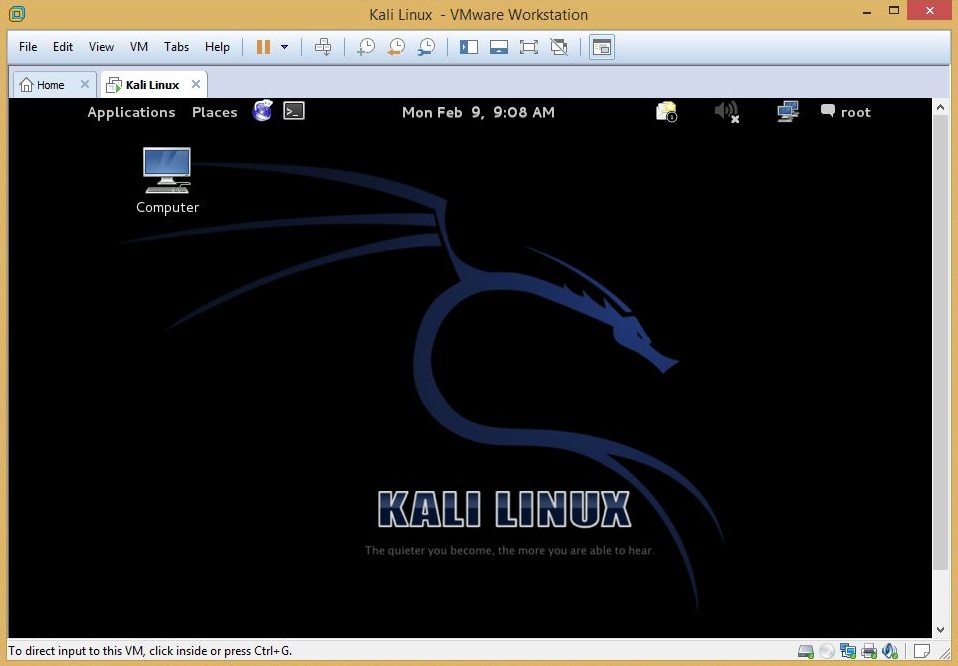The width and height of the screenshot is (958, 666).
Task: Toggle the library sidebar view
Action: [x=469, y=47]
